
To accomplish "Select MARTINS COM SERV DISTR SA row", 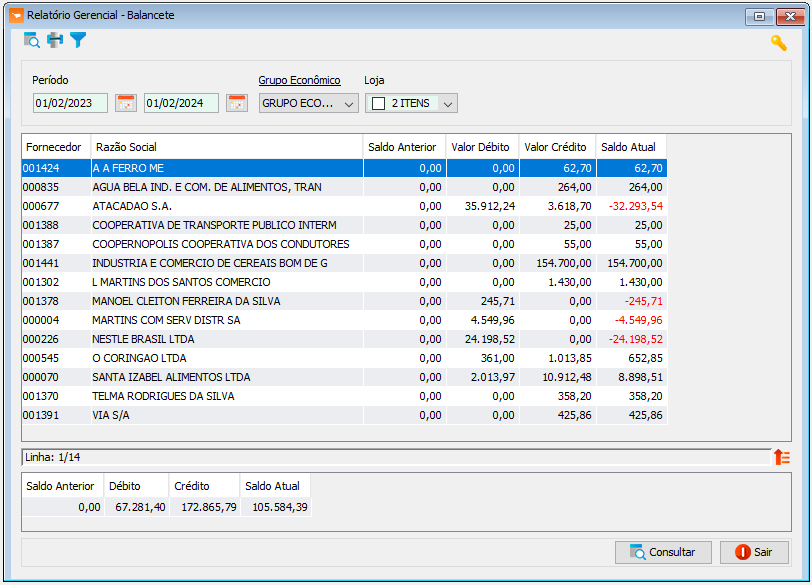I will pos(344,320).
